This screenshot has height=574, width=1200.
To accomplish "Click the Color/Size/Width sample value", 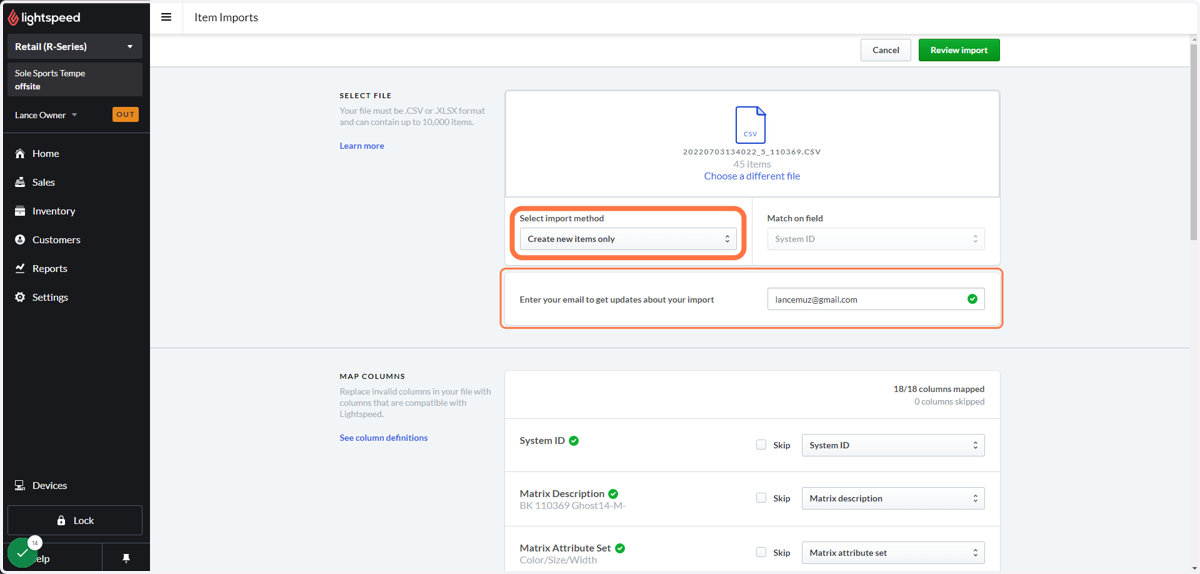I will click(x=558, y=560).
